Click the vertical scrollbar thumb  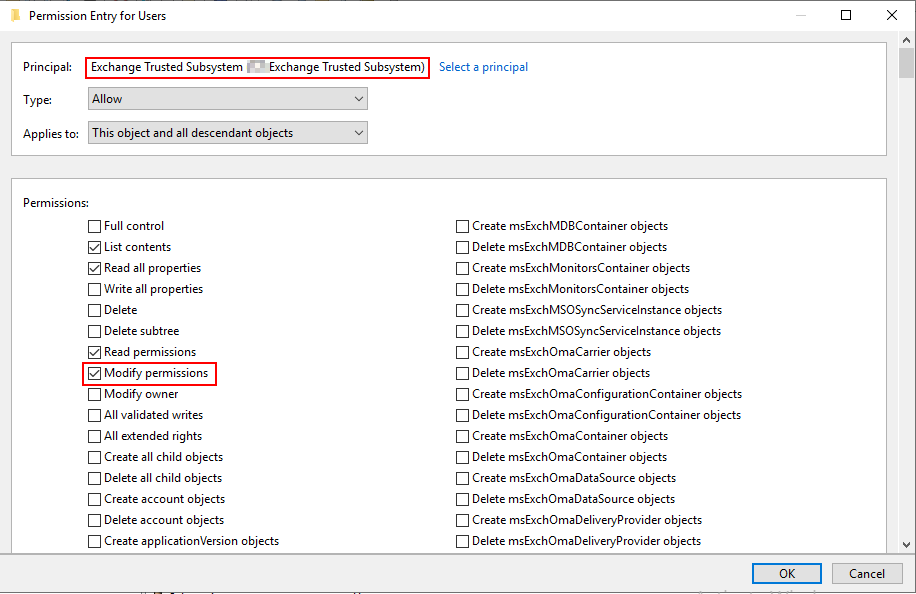coord(906,63)
